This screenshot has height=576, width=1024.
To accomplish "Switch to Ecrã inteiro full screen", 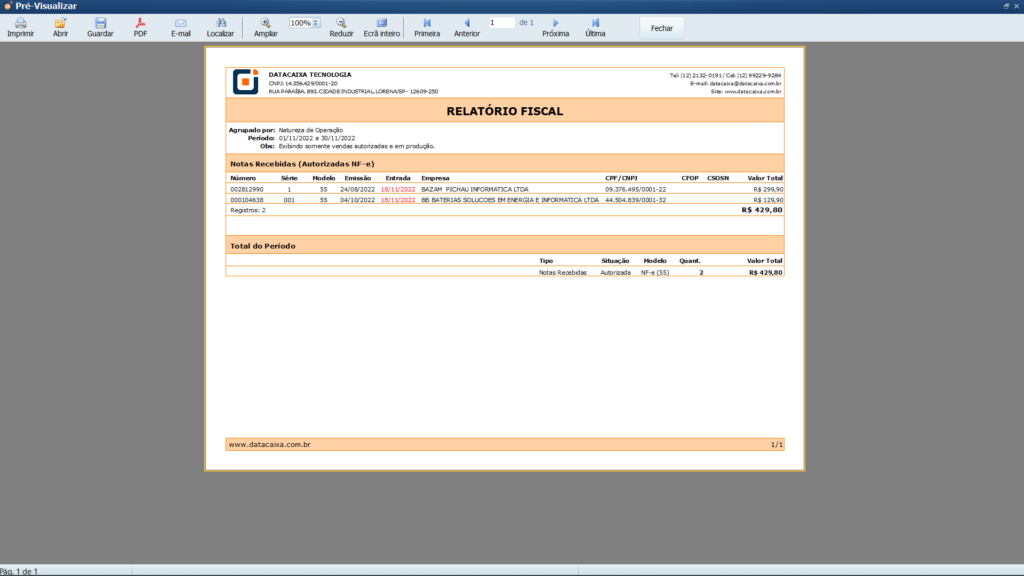I will (381, 23).
